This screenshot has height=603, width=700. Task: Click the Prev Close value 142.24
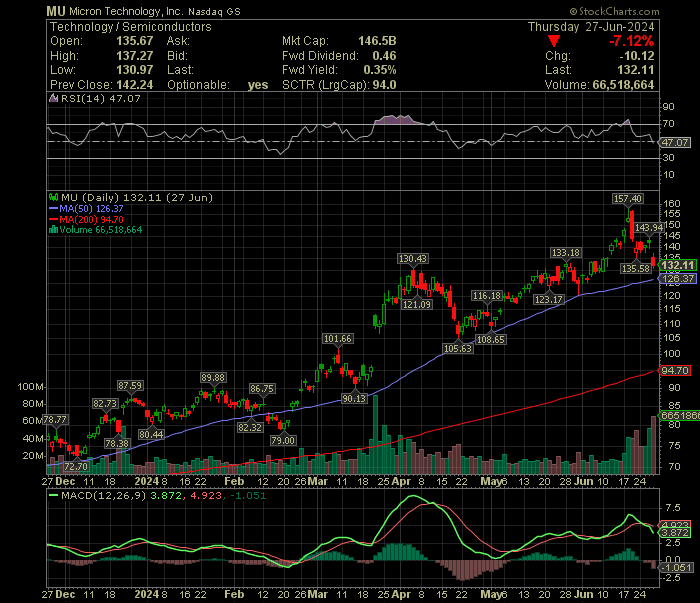pyautogui.click(x=134, y=85)
